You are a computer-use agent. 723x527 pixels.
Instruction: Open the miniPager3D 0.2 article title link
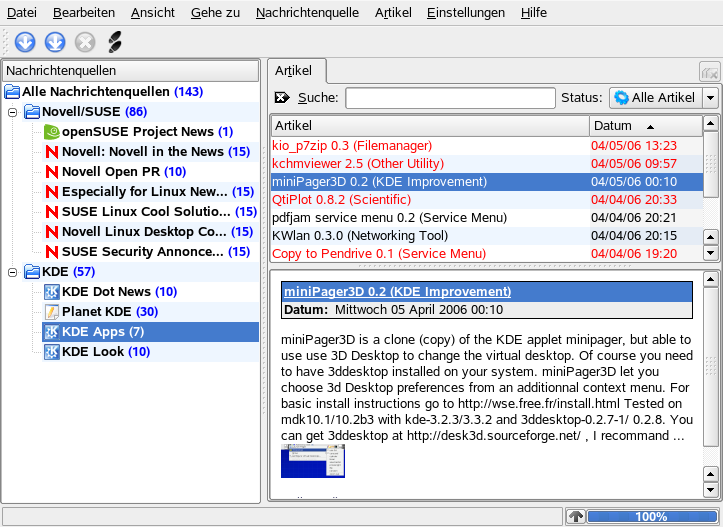coord(397,291)
